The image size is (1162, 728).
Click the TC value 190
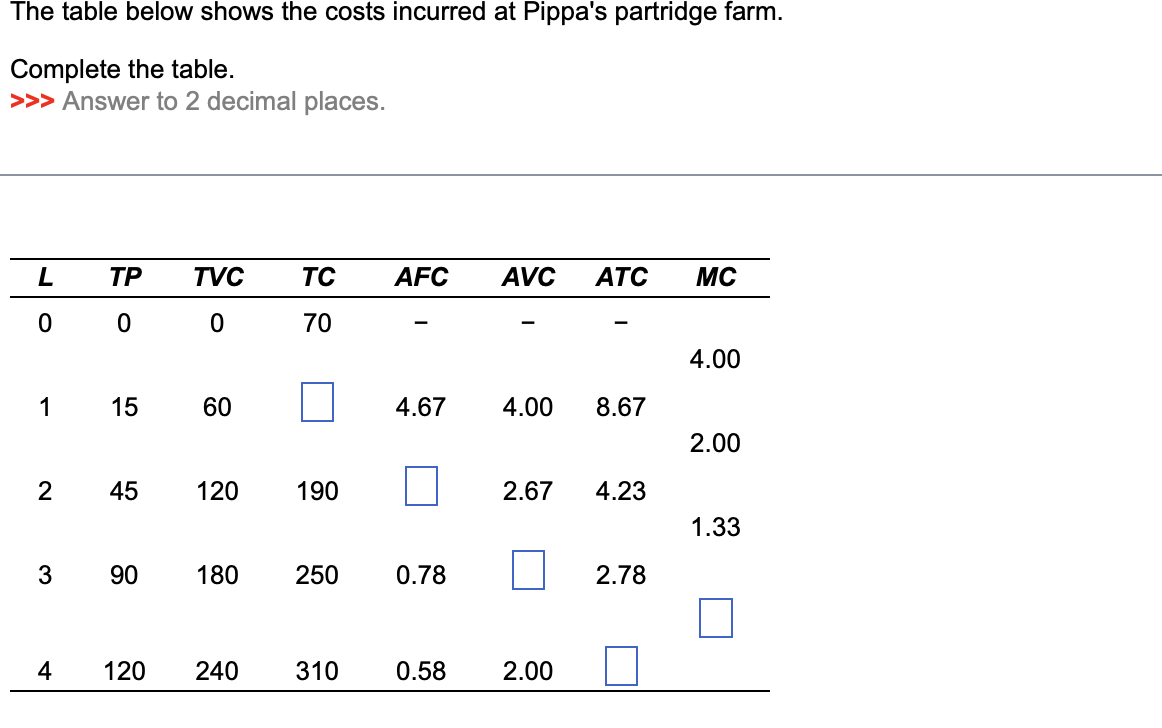click(317, 491)
